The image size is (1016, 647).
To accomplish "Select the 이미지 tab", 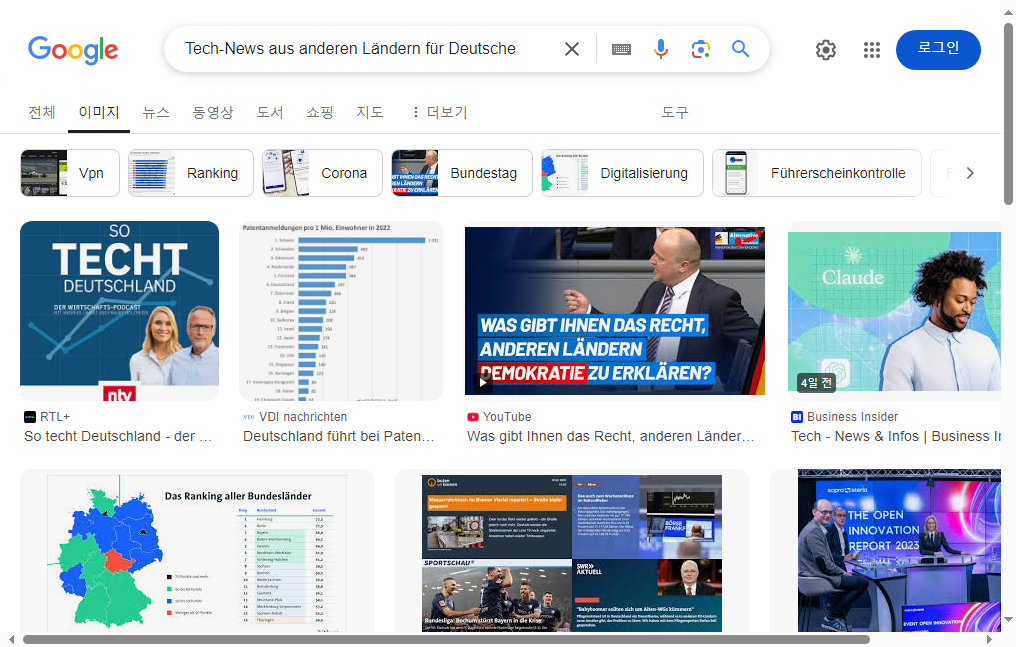I will tap(98, 112).
